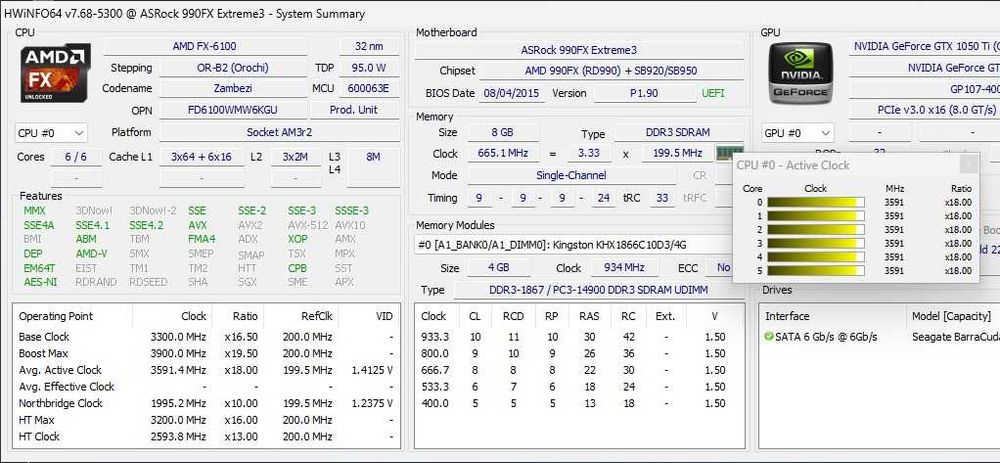The width and height of the screenshot is (1000, 463).
Task: Click the MMX feature flag
Action: pyautogui.click(x=34, y=210)
